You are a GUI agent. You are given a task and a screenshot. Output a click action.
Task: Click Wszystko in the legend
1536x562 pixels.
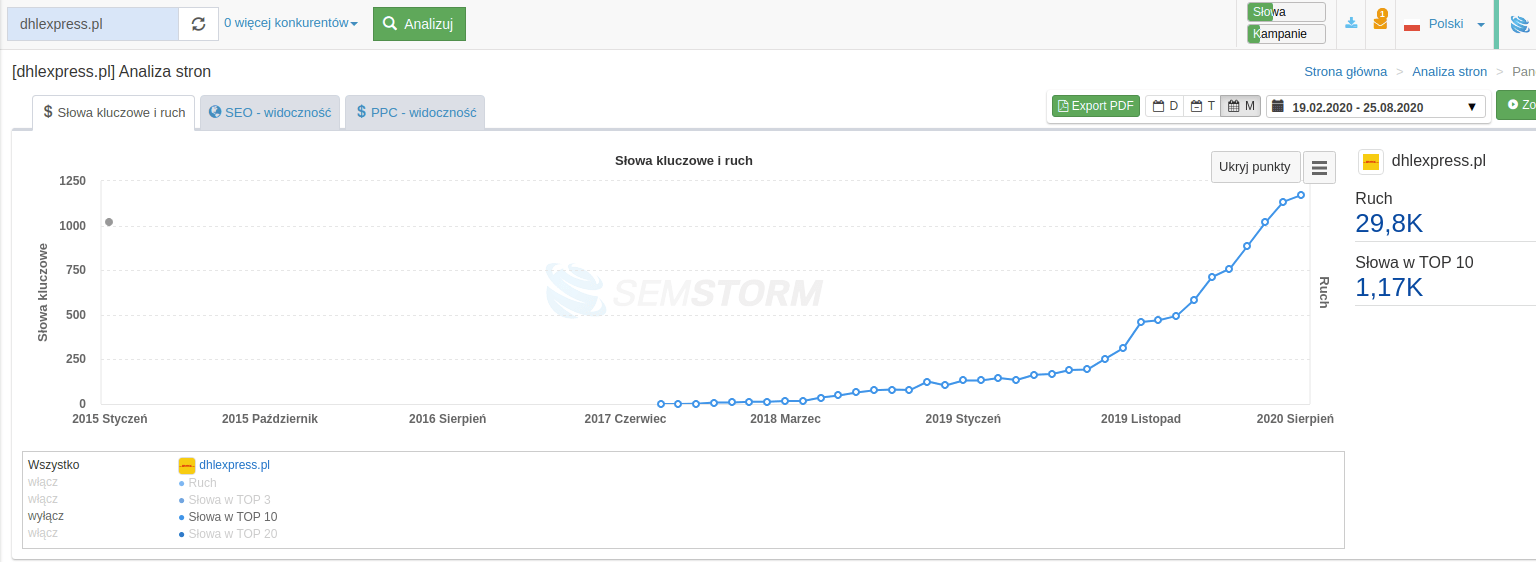point(54,465)
